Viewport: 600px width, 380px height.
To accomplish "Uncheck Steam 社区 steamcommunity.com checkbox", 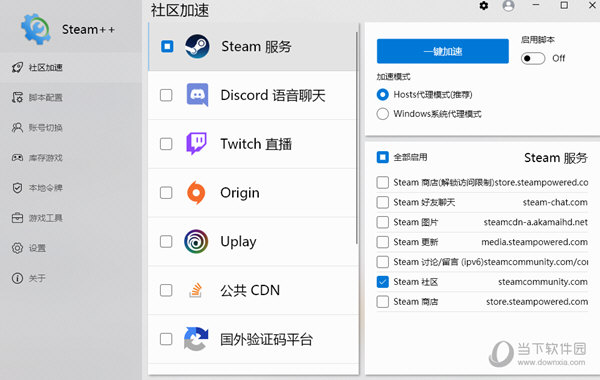I will coord(383,282).
